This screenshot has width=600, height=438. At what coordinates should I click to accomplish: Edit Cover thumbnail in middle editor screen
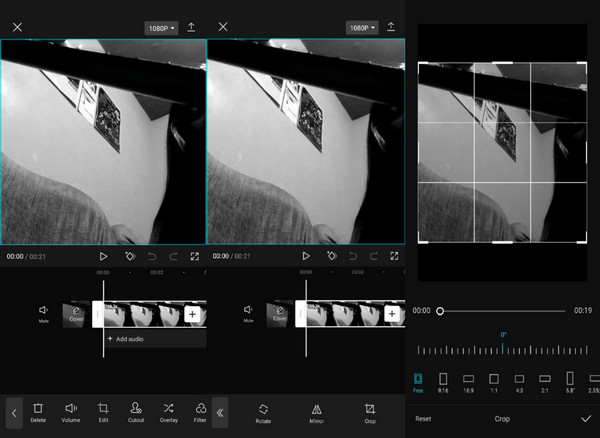click(x=280, y=314)
